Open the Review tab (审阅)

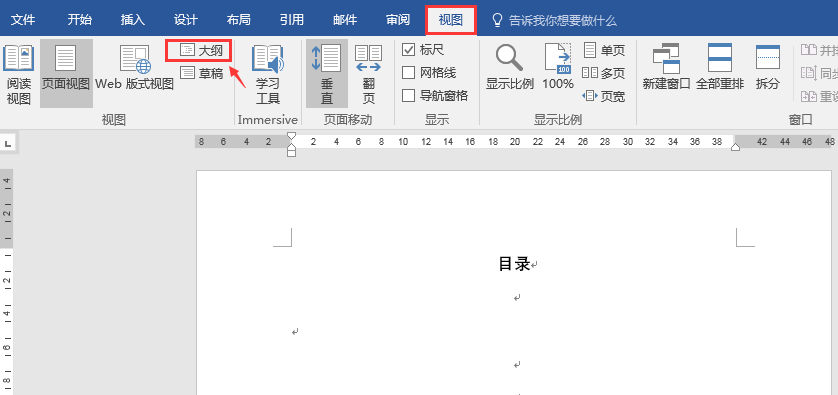click(398, 20)
